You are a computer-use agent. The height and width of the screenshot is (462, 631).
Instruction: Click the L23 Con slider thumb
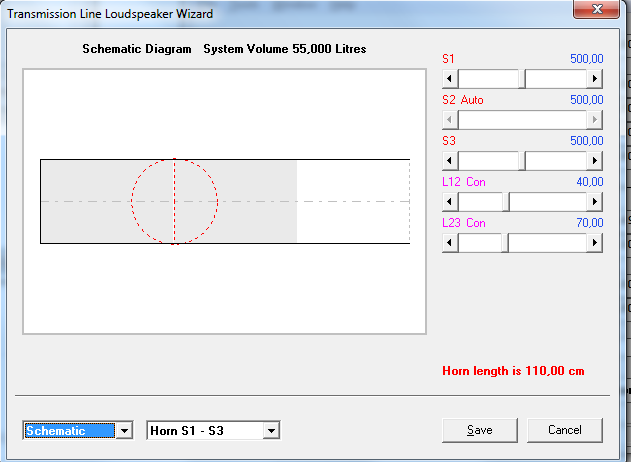[505, 243]
